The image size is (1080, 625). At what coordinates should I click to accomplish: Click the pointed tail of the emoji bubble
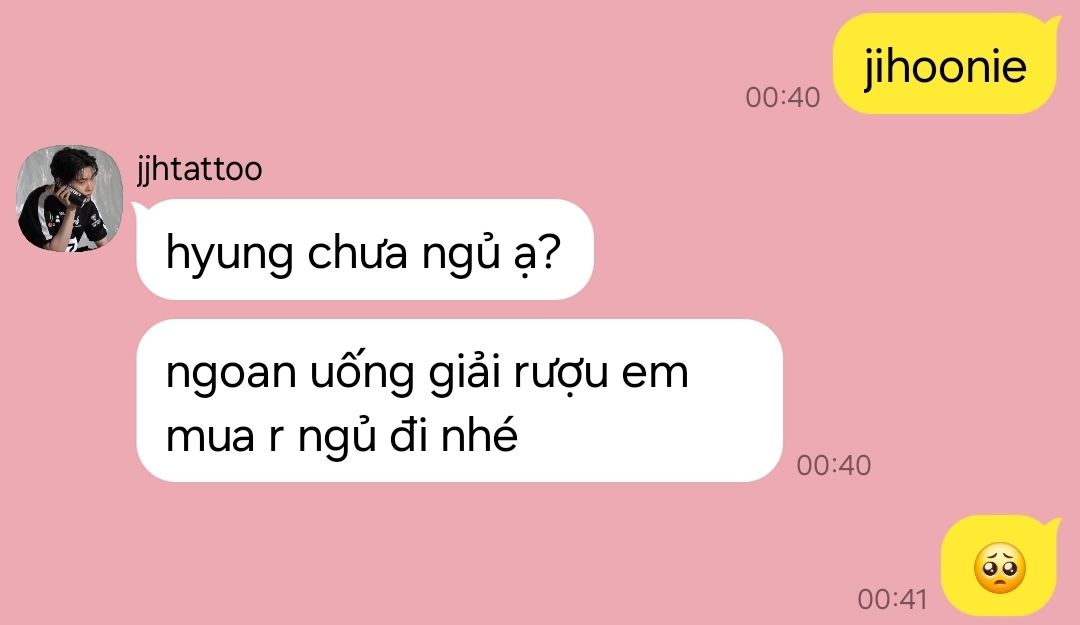1053,528
